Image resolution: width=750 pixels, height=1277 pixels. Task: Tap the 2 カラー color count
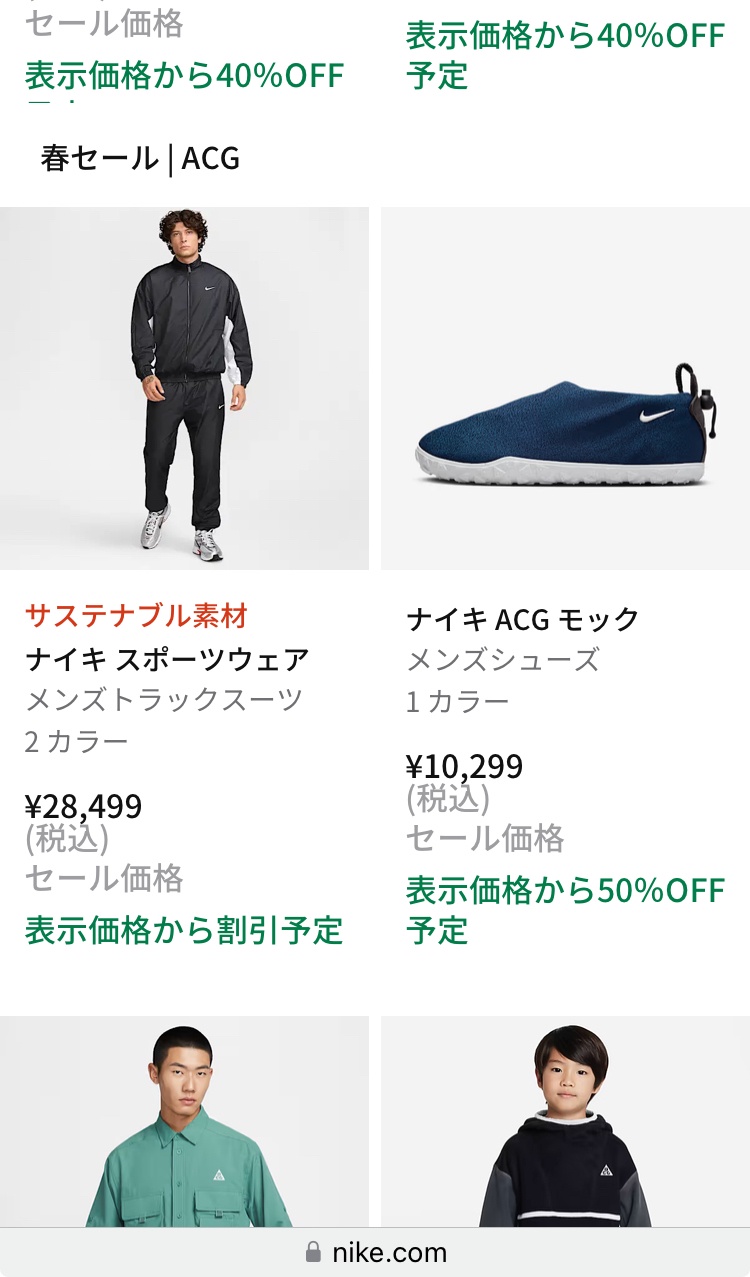(77, 741)
